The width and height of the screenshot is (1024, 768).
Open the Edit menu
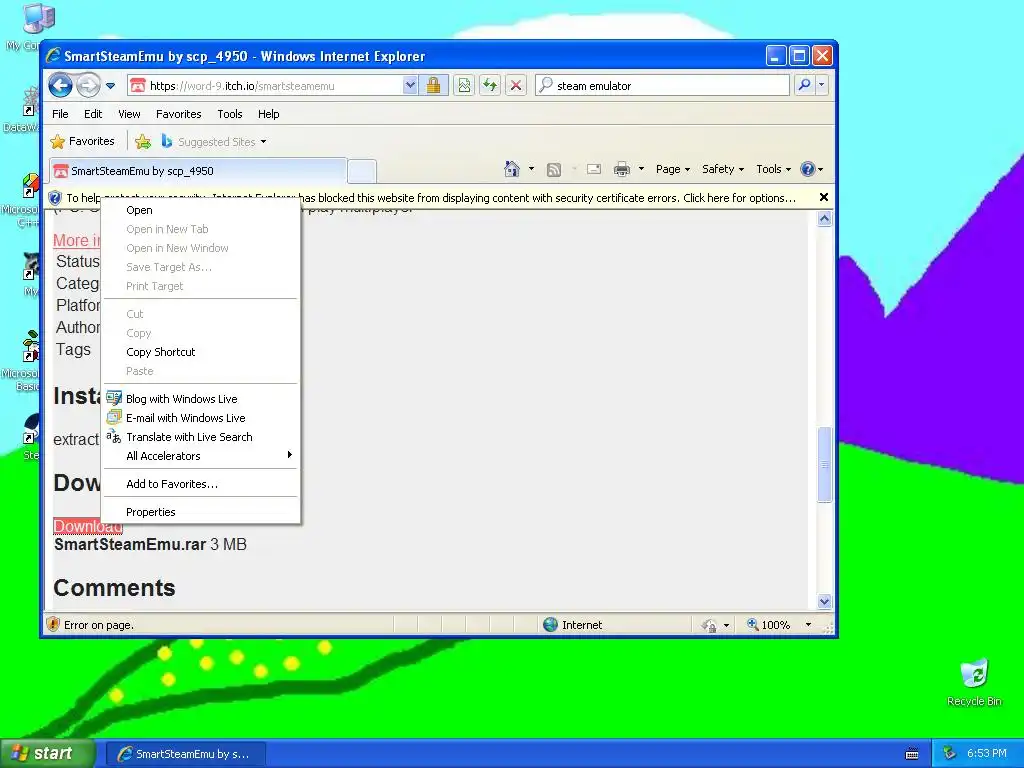pos(93,114)
